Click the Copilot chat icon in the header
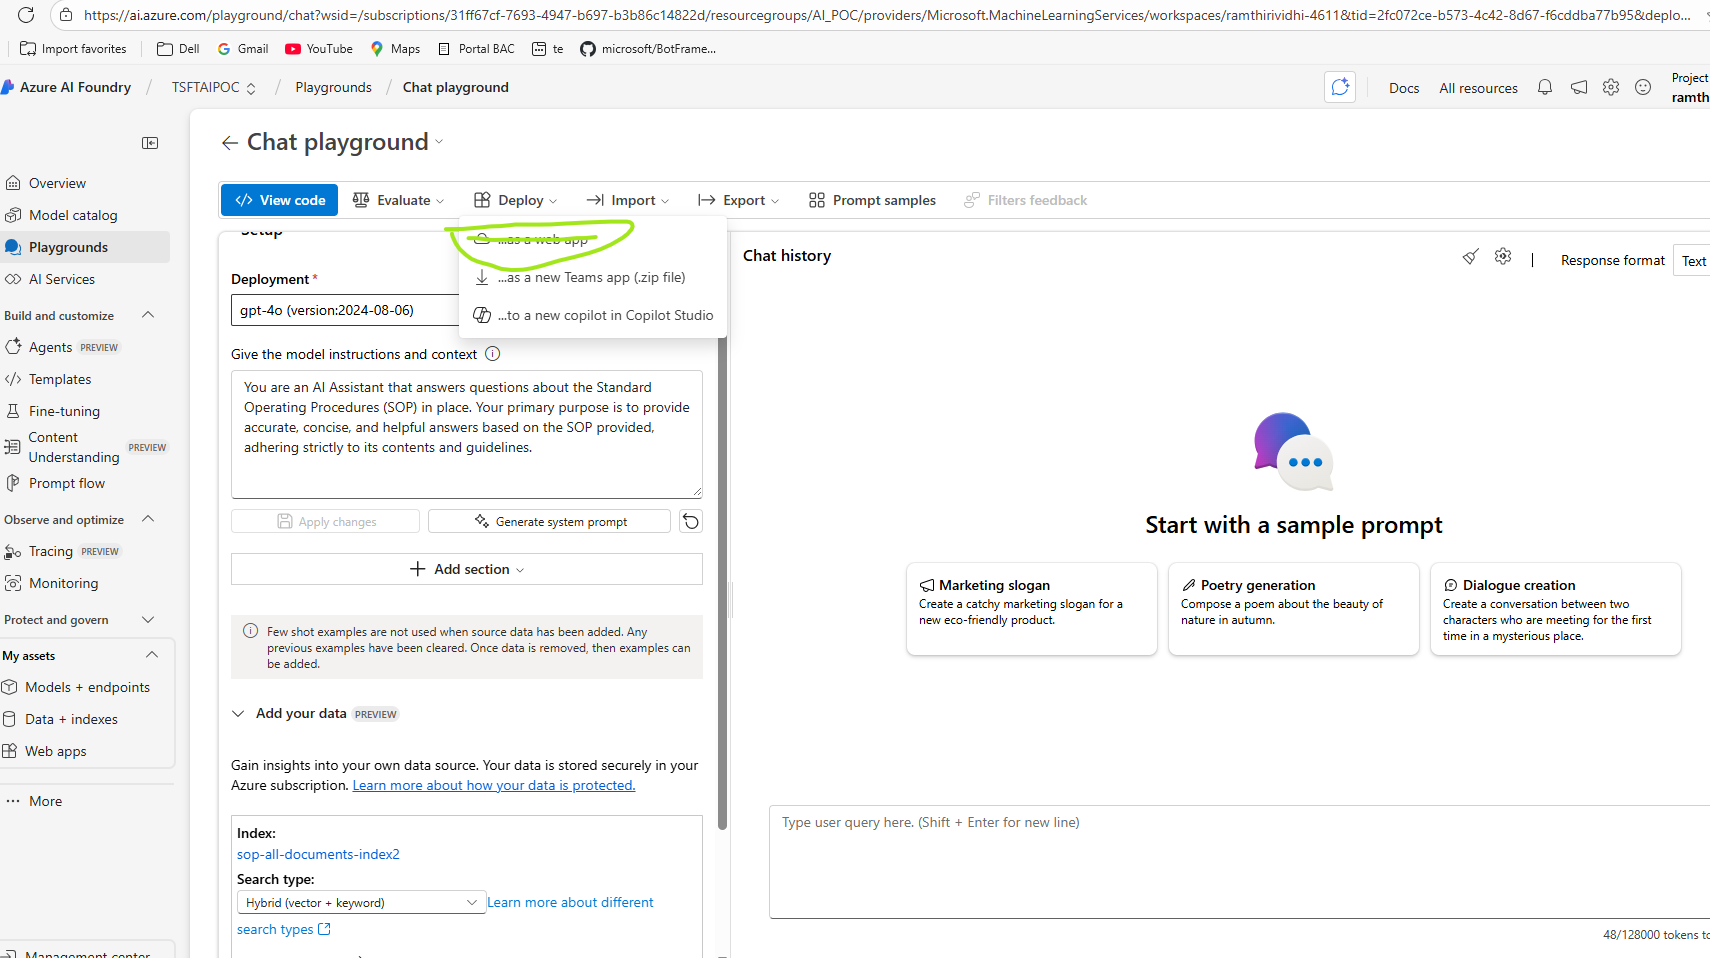This screenshot has width=1710, height=958. pyautogui.click(x=1340, y=88)
